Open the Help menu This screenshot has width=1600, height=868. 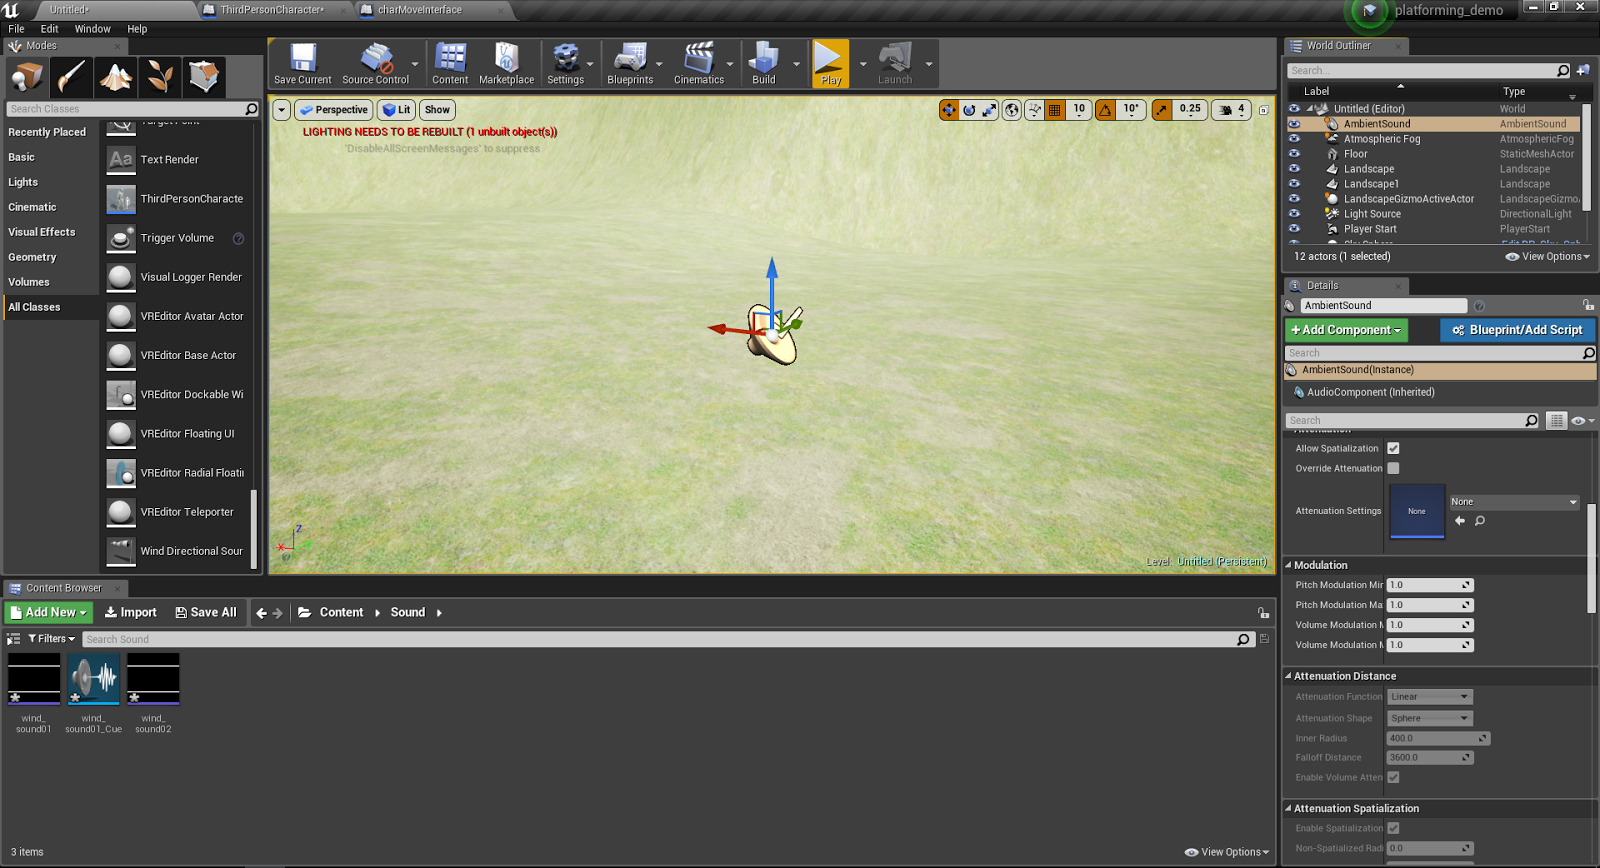tap(137, 29)
